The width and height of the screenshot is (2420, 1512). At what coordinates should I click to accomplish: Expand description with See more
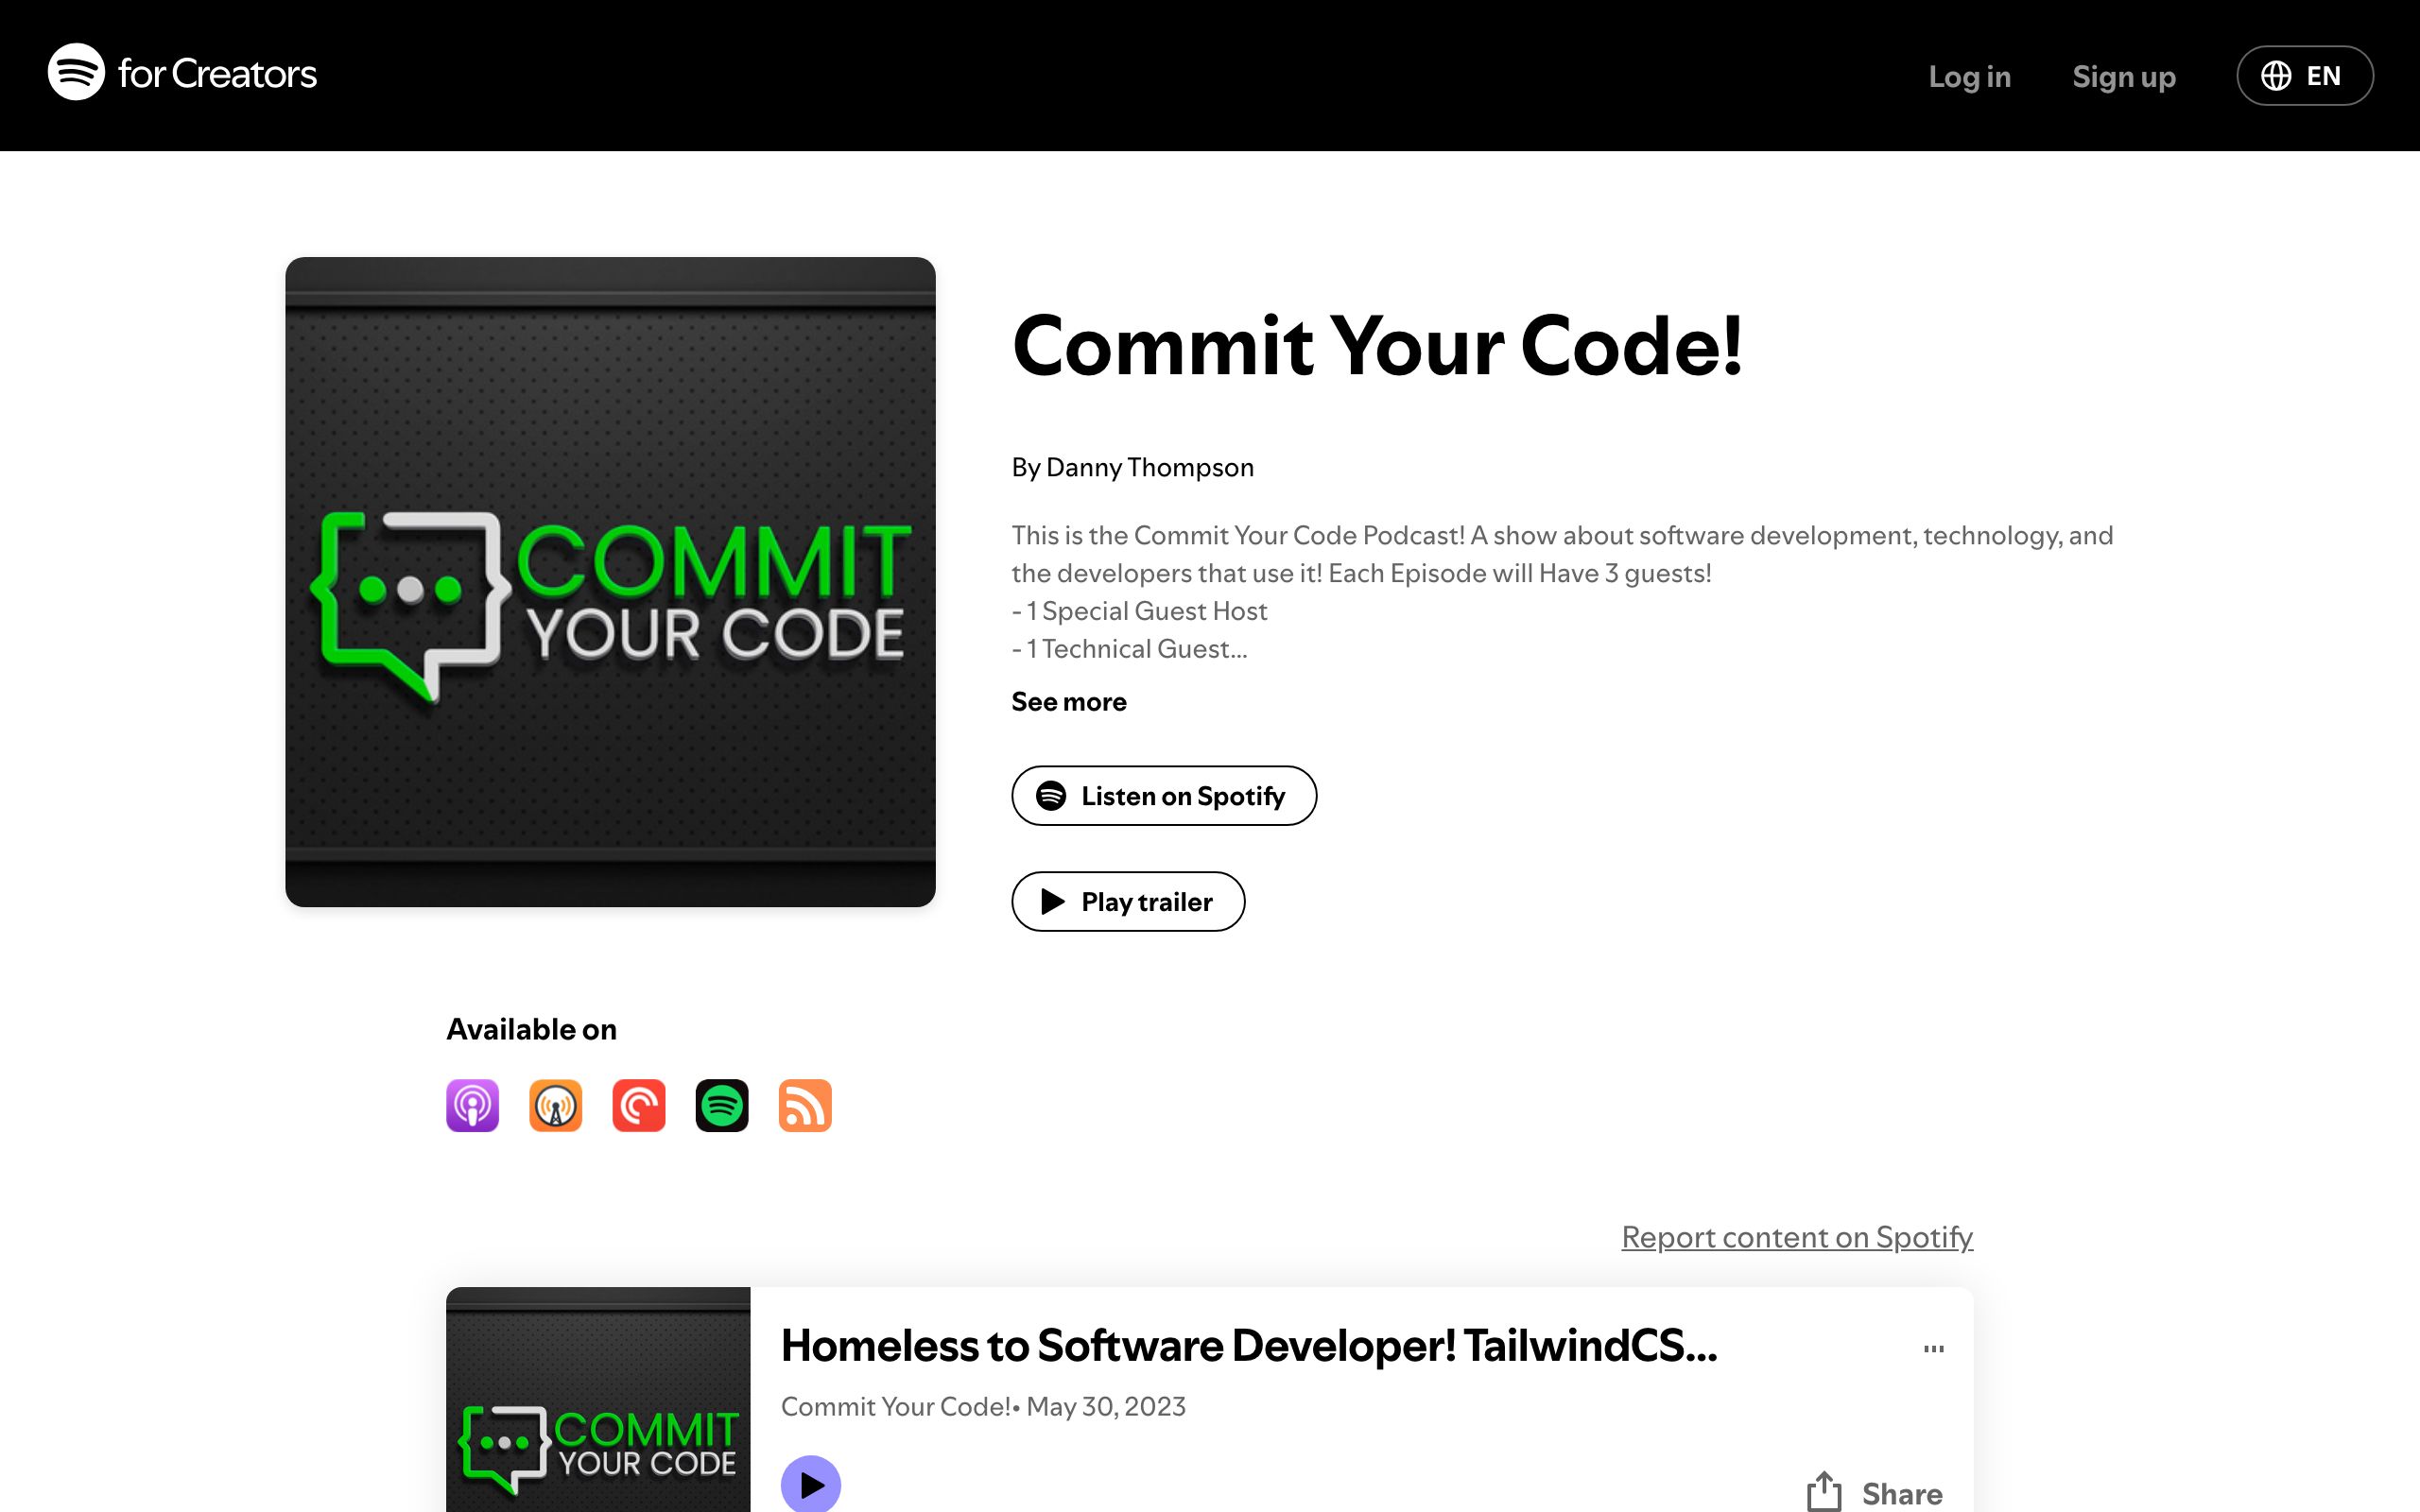[1068, 701]
